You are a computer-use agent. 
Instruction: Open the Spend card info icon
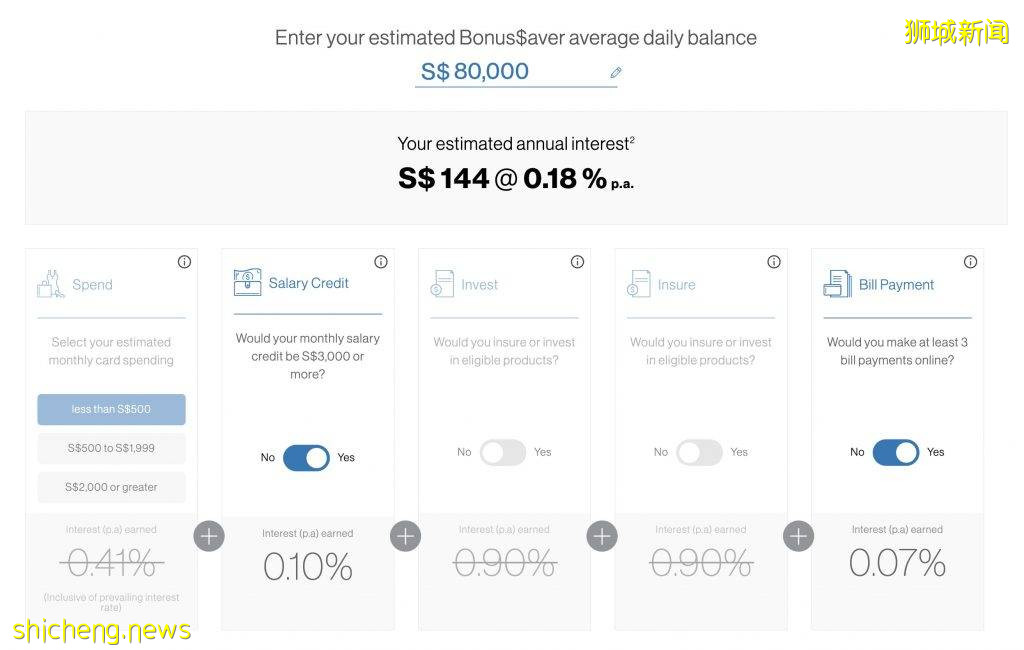(x=184, y=262)
